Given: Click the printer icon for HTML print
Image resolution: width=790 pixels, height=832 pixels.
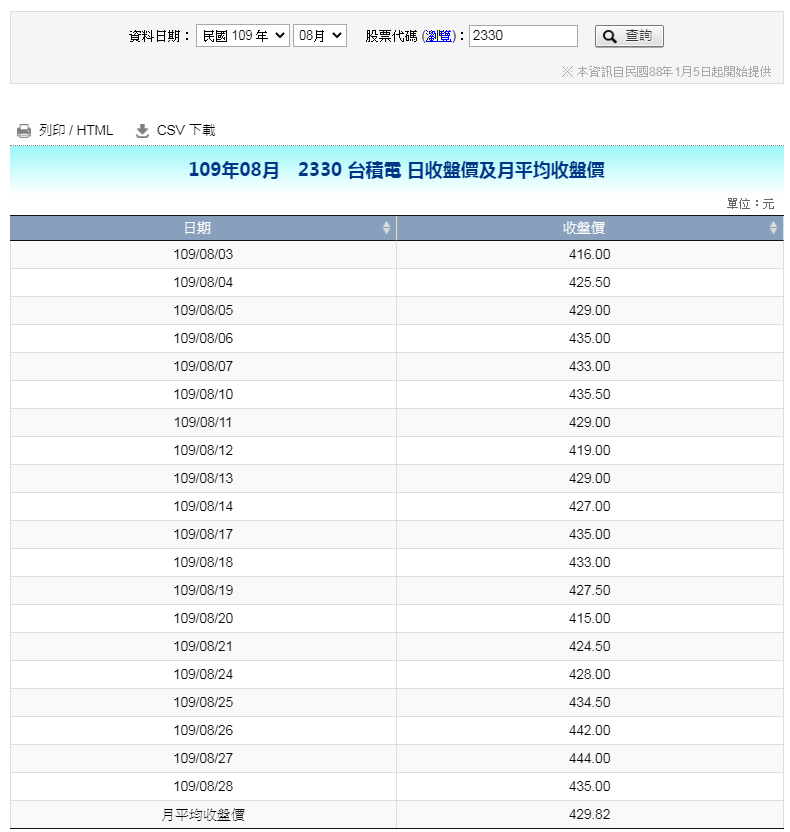Looking at the screenshot, I should tap(24, 131).
